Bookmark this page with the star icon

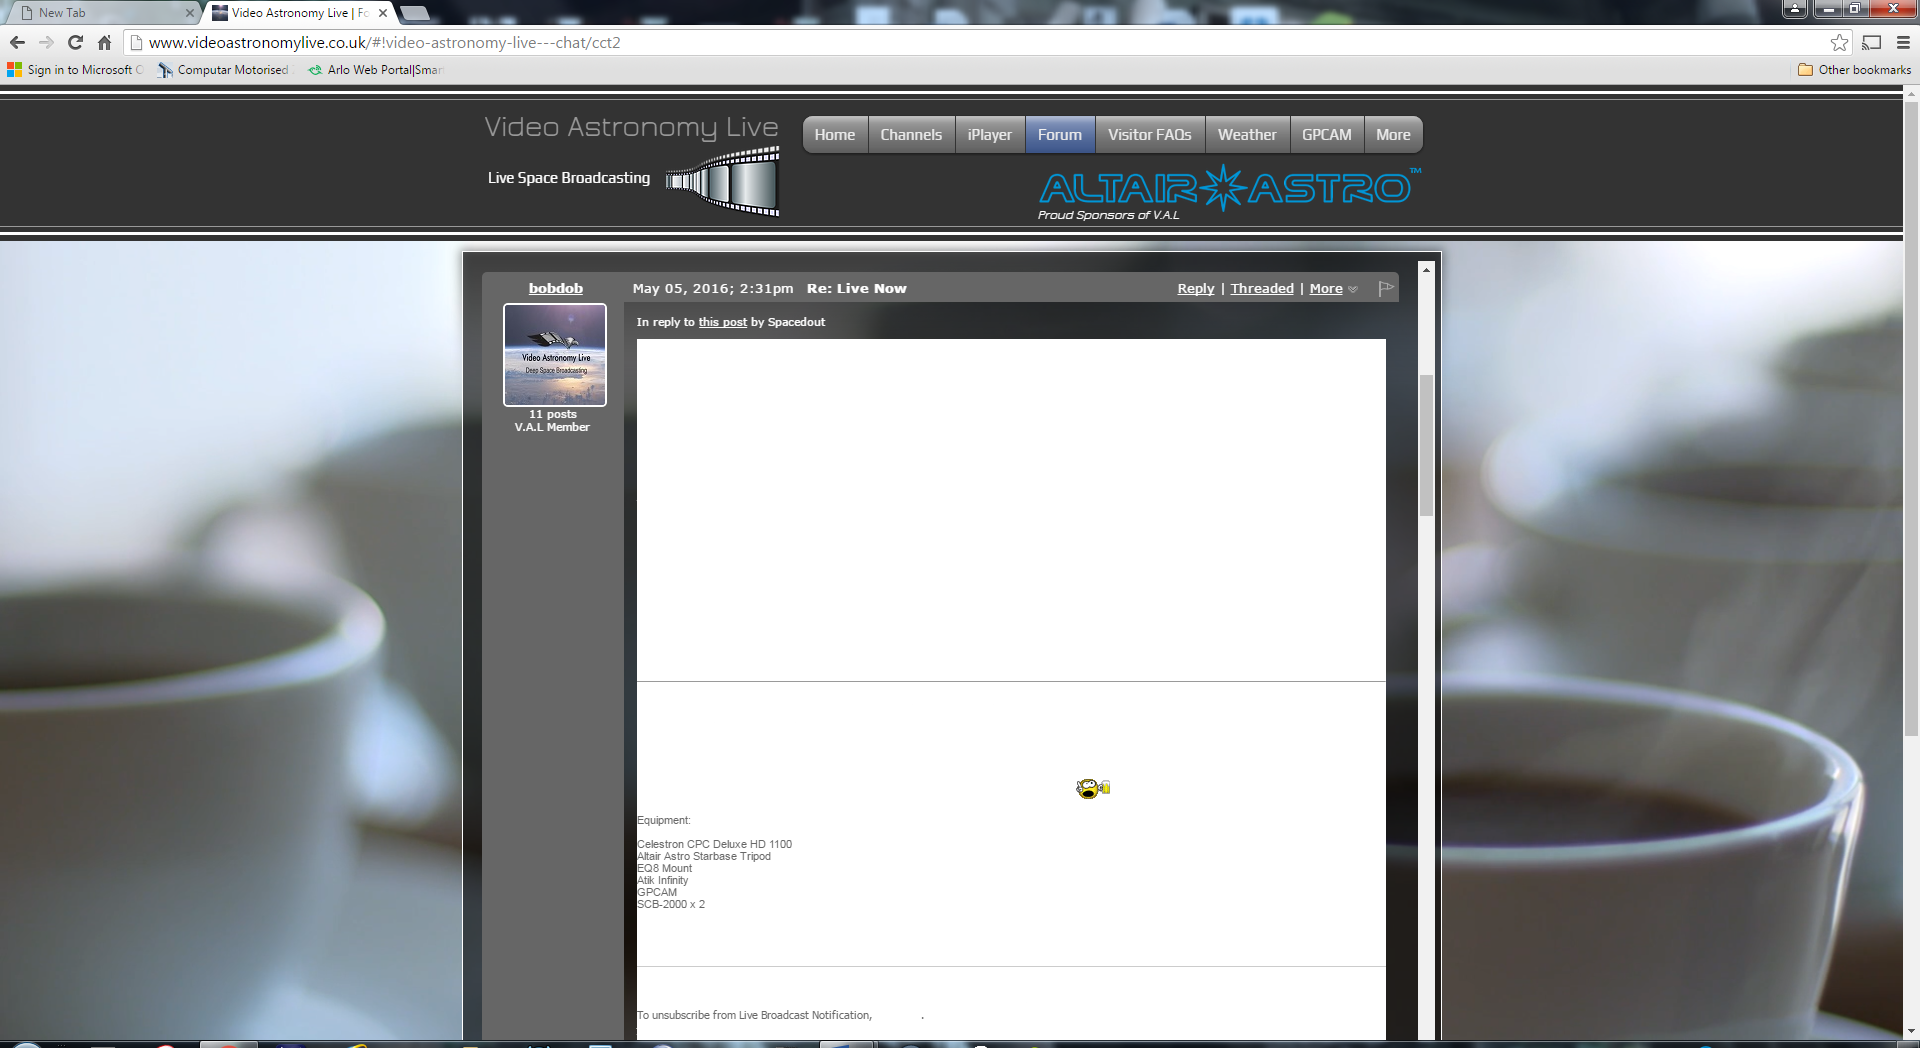1839,42
